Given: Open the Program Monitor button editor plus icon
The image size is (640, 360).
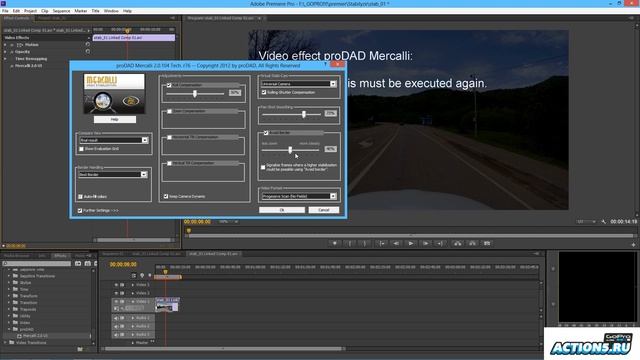Looking at the screenshot, I should (x=633, y=245).
